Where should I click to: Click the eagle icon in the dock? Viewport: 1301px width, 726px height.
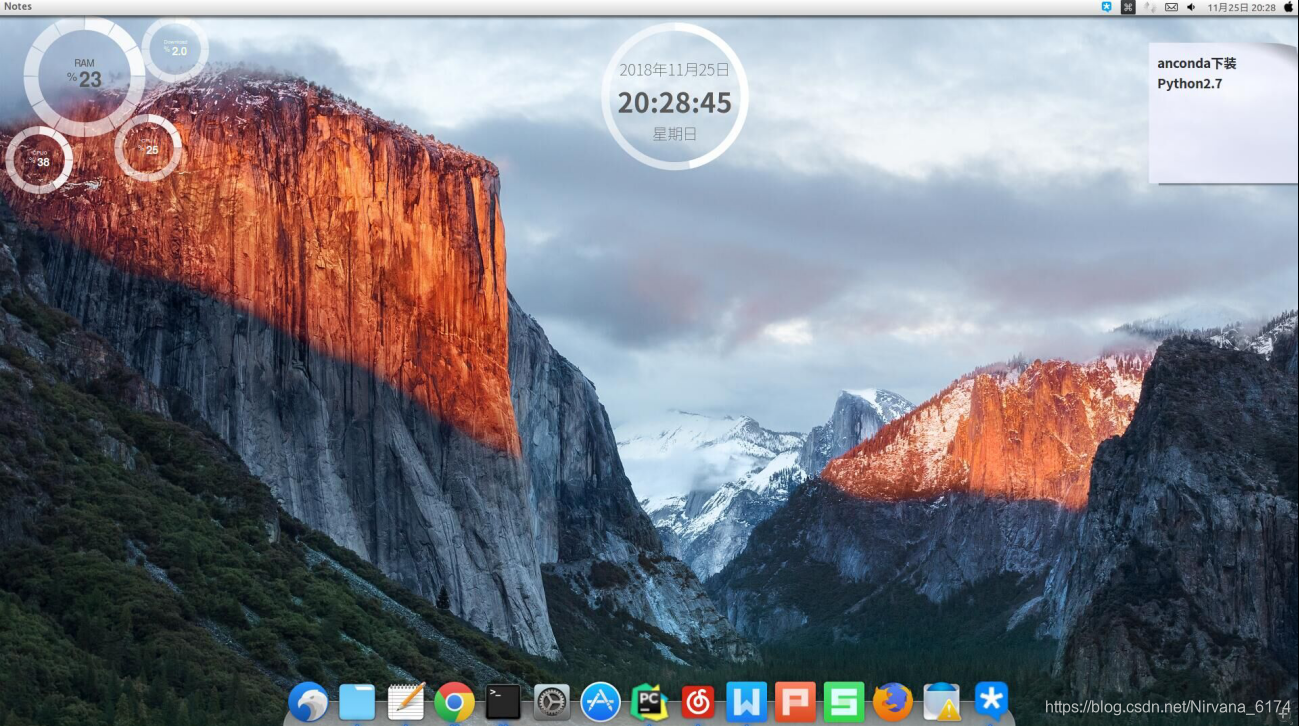coord(308,702)
